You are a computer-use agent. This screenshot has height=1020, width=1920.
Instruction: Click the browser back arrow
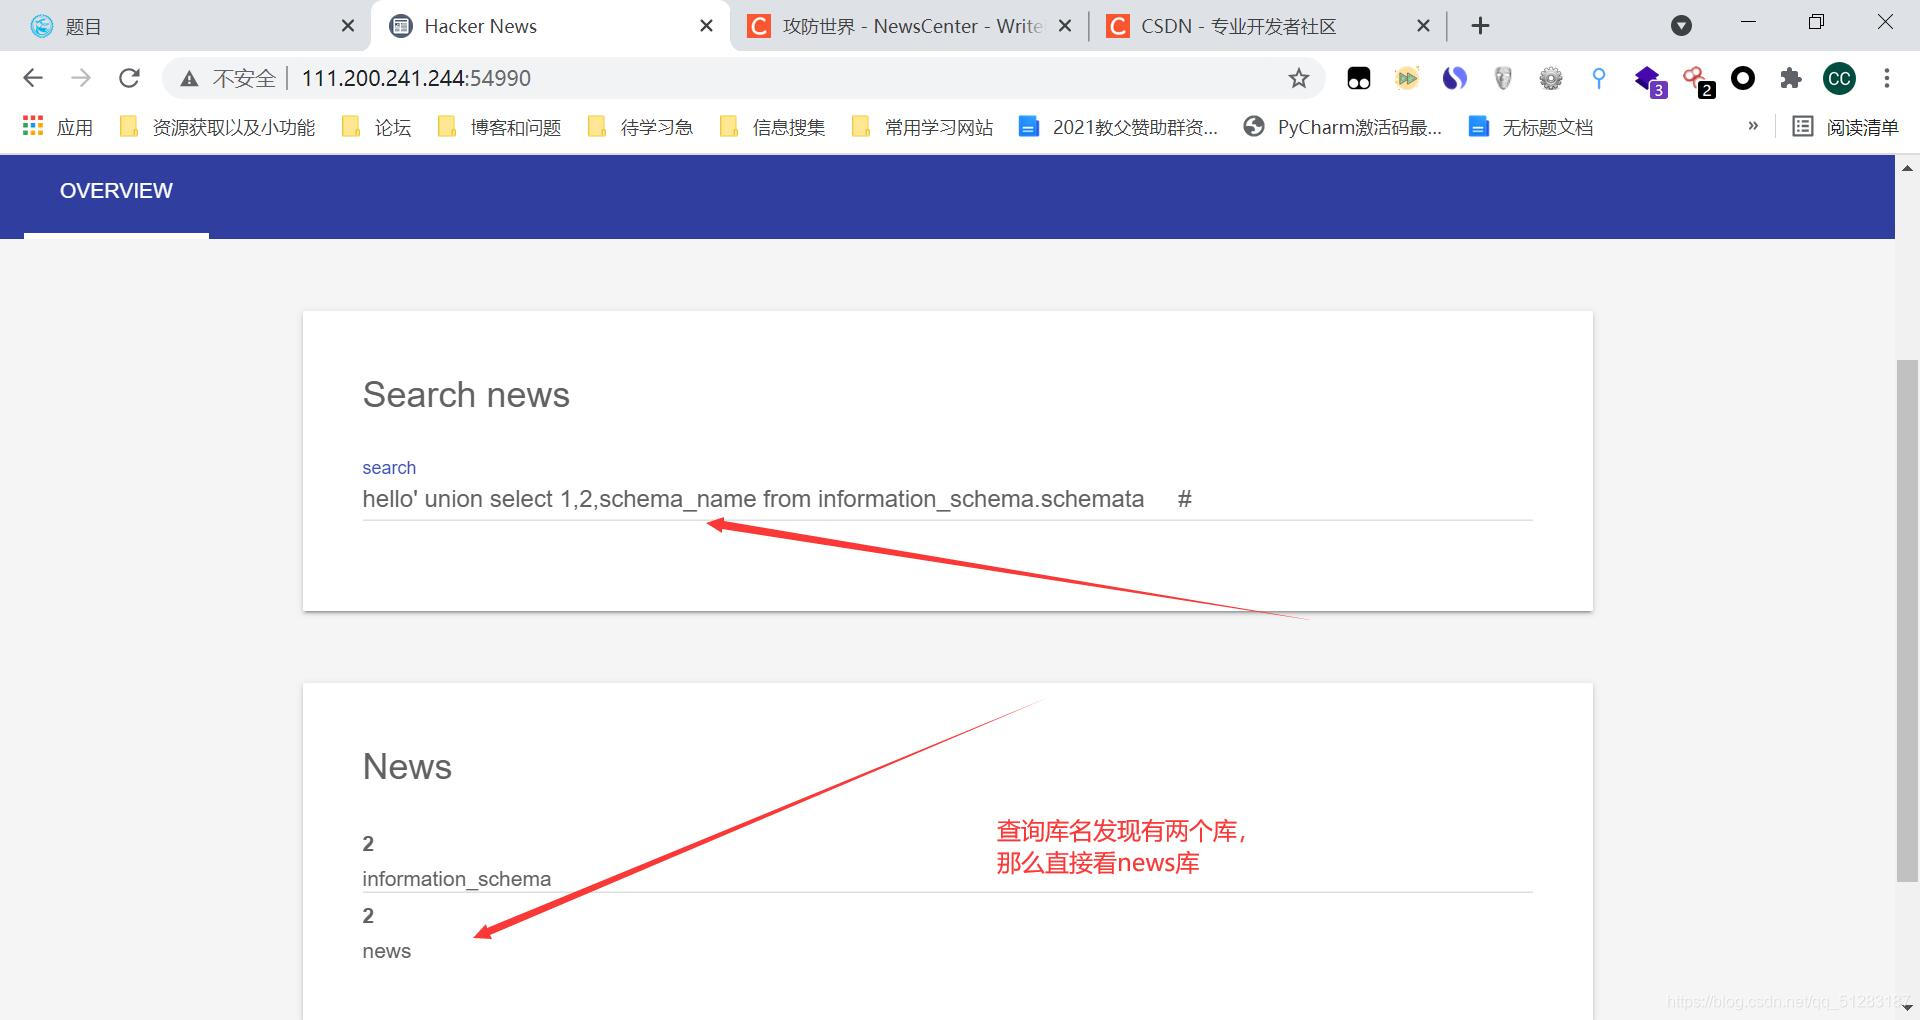click(x=33, y=78)
